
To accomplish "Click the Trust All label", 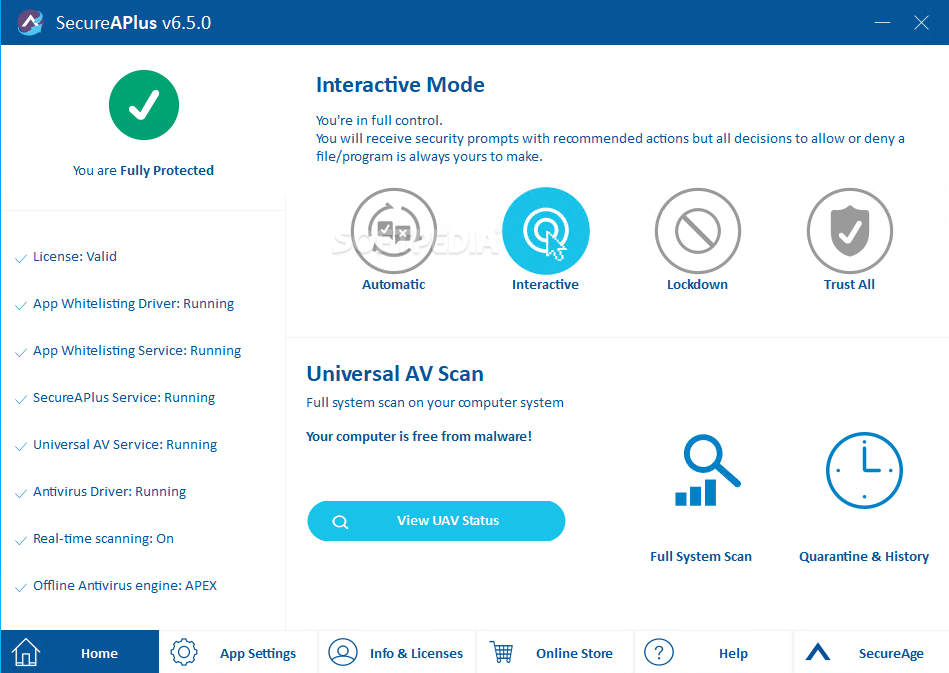I will coord(849,284).
